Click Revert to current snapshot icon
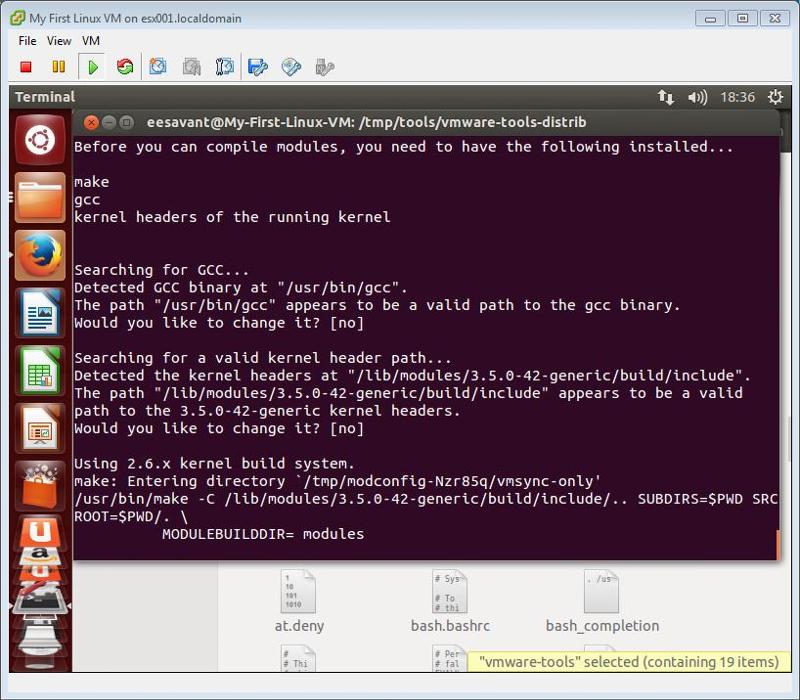This screenshot has width=800, height=700. pos(192,67)
